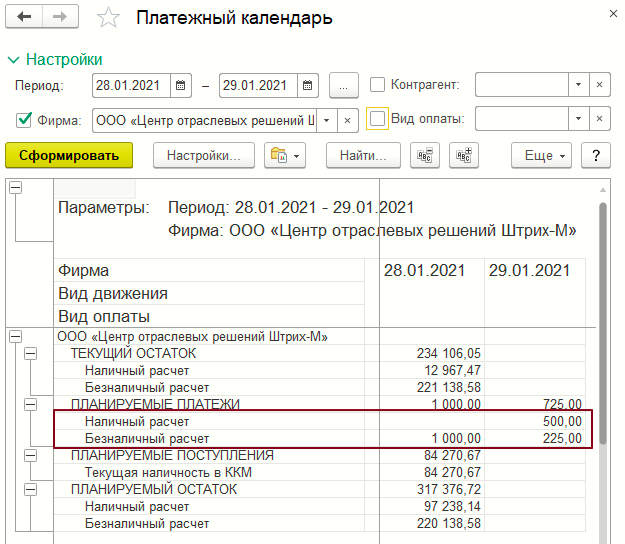Open the Вид оплаты dropdown list
This screenshot has height=544, width=625.
pos(579,120)
